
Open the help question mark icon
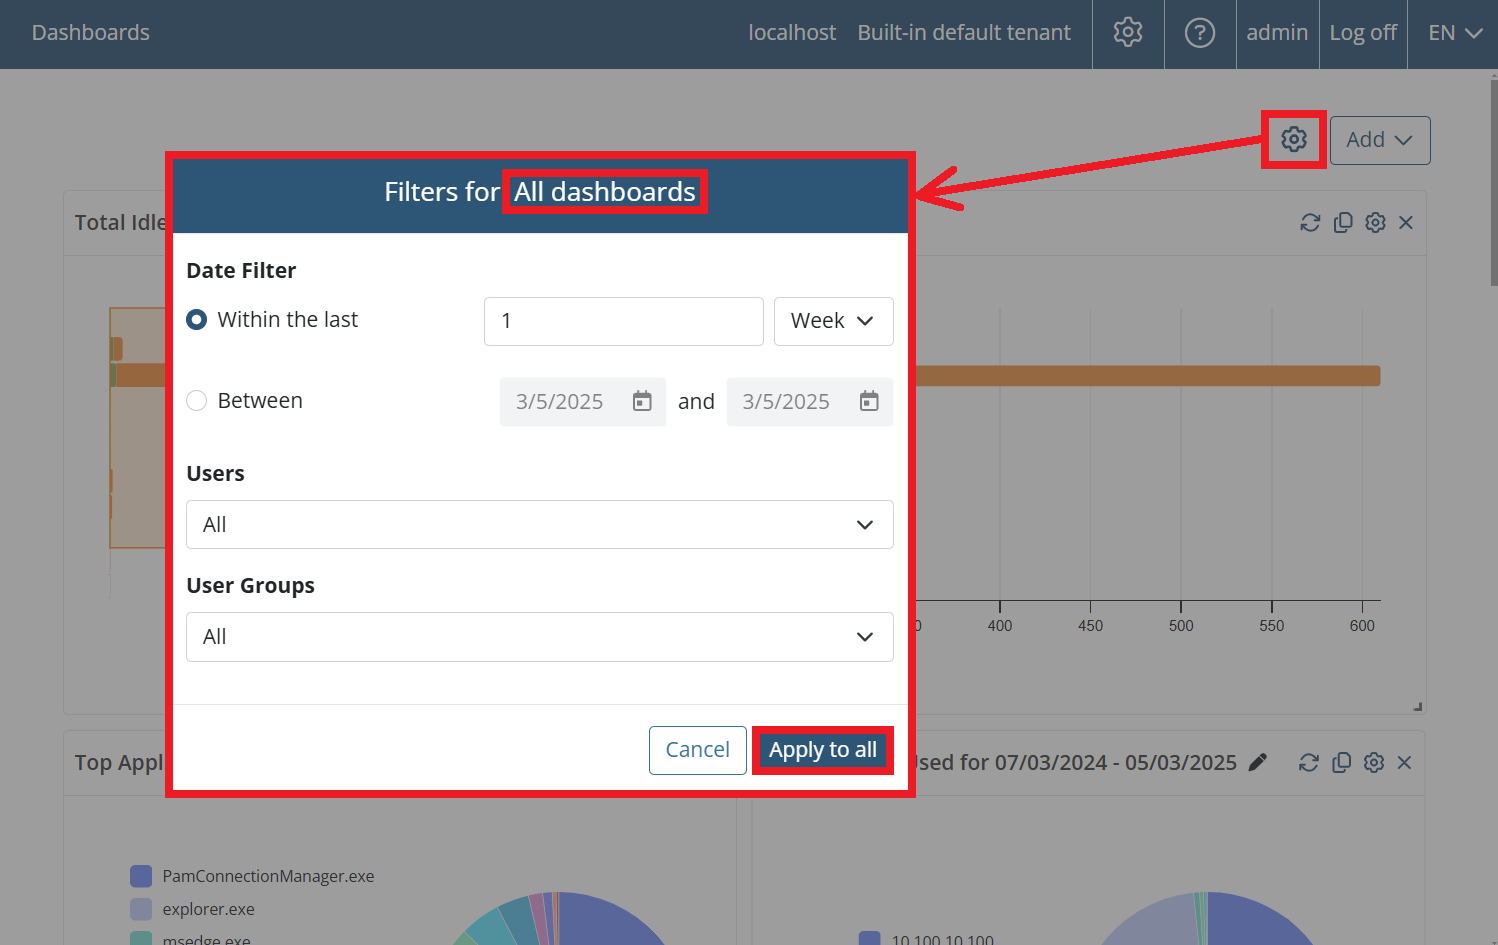pyautogui.click(x=1199, y=33)
